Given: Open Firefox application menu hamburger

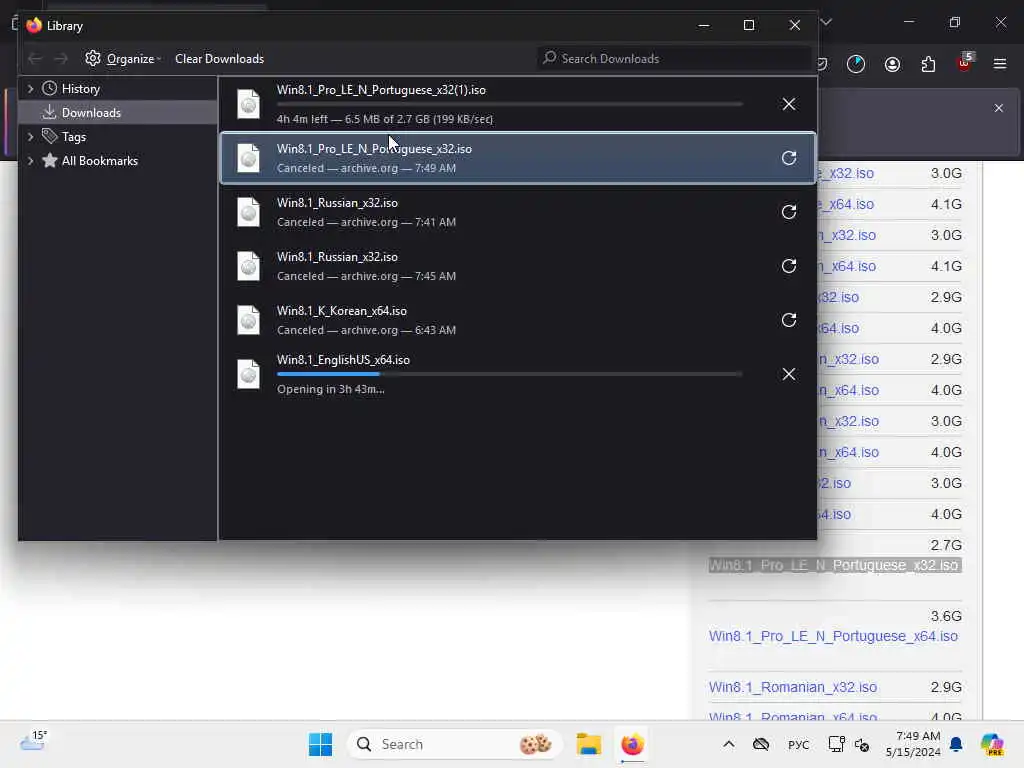Looking at the screenshot, I should click(999, 64).
